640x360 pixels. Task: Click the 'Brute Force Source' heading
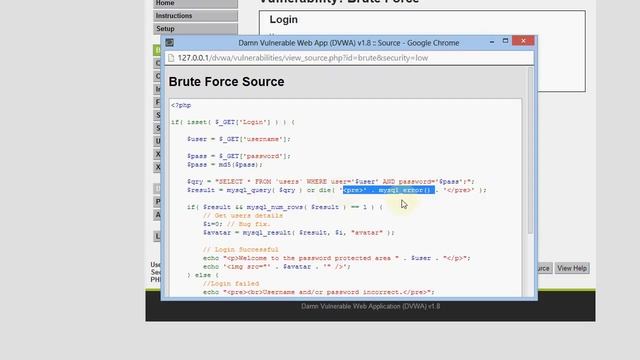pos(226,82)
